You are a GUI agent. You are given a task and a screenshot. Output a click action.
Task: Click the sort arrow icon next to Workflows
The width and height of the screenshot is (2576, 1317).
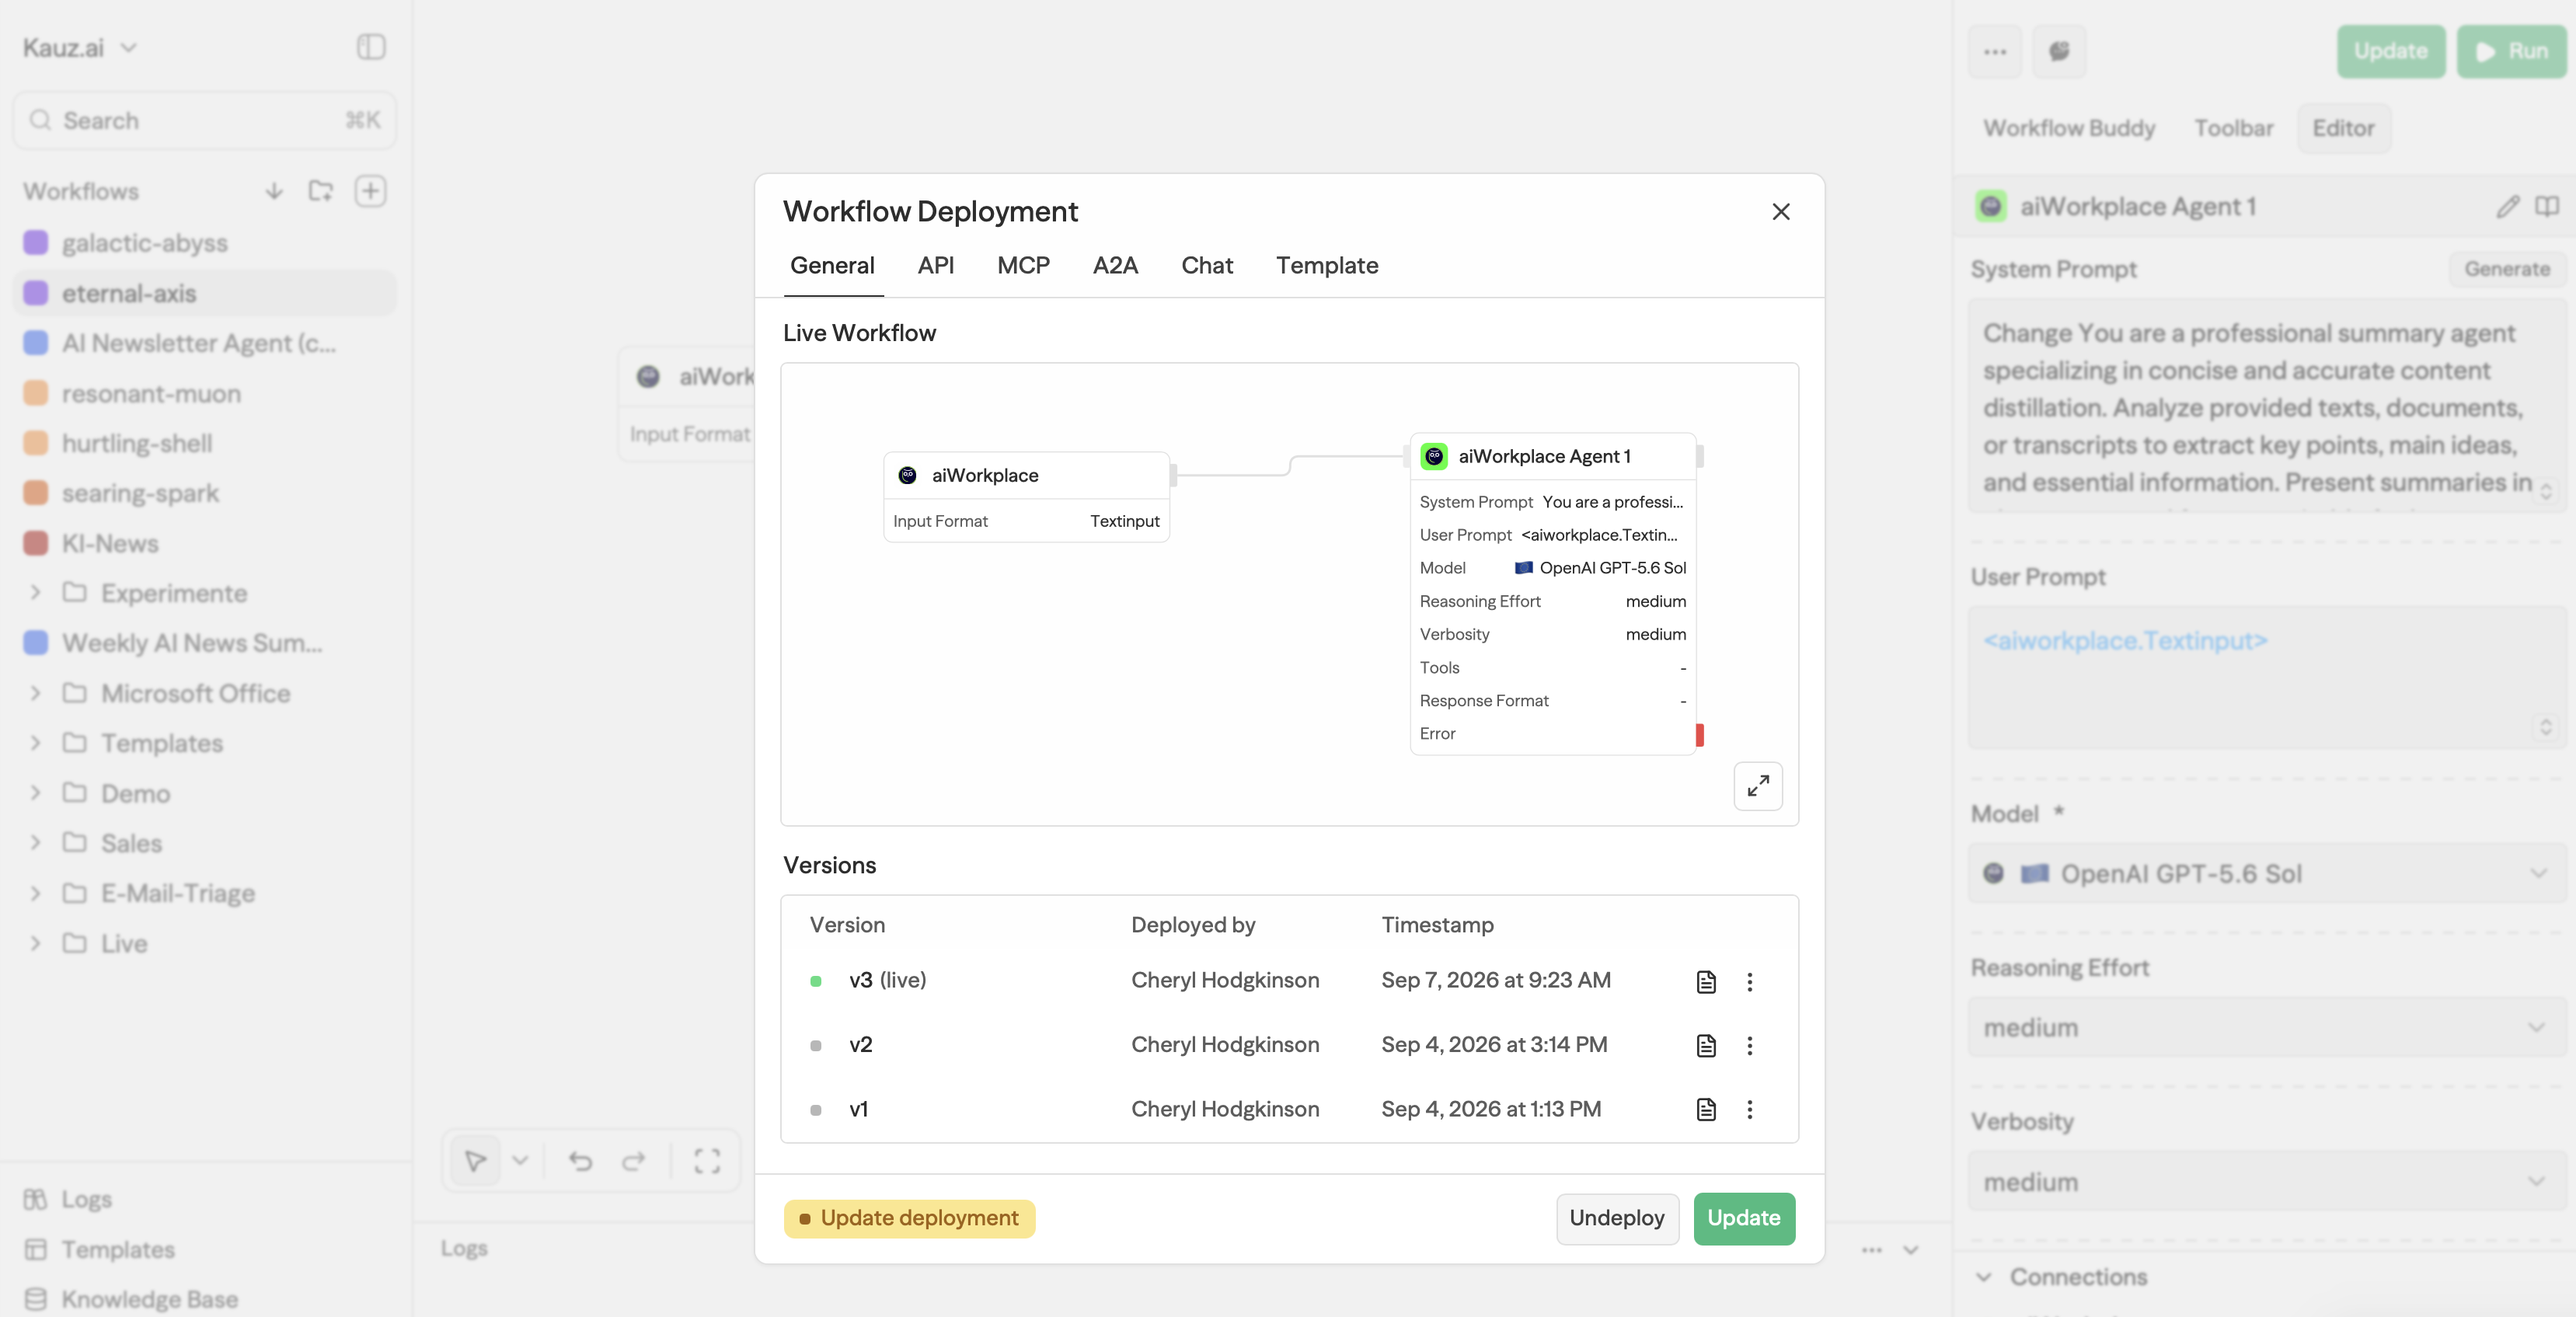tap(274, 191)
